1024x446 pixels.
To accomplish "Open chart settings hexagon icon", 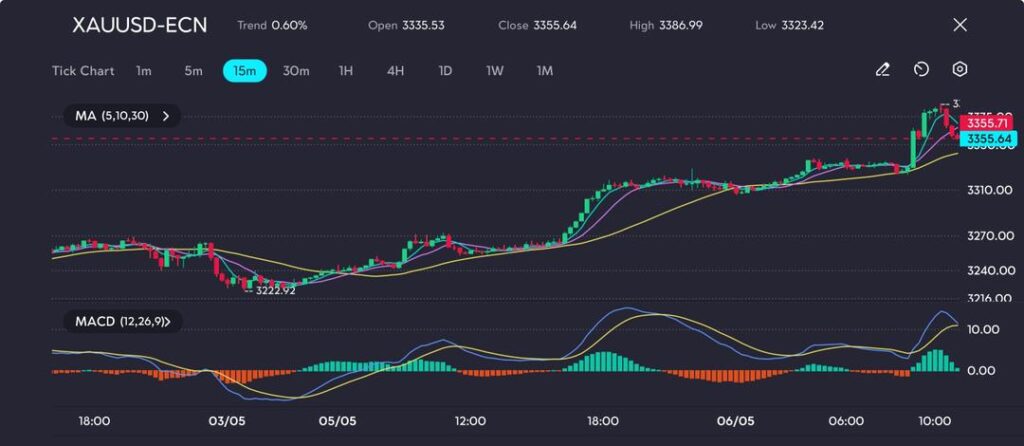I will click(x=959, y=70).
